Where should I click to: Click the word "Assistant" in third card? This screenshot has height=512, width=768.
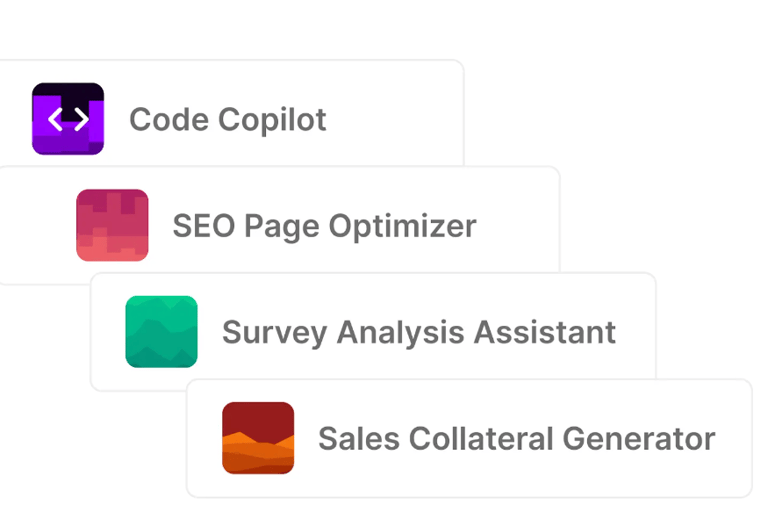point(545,332)
